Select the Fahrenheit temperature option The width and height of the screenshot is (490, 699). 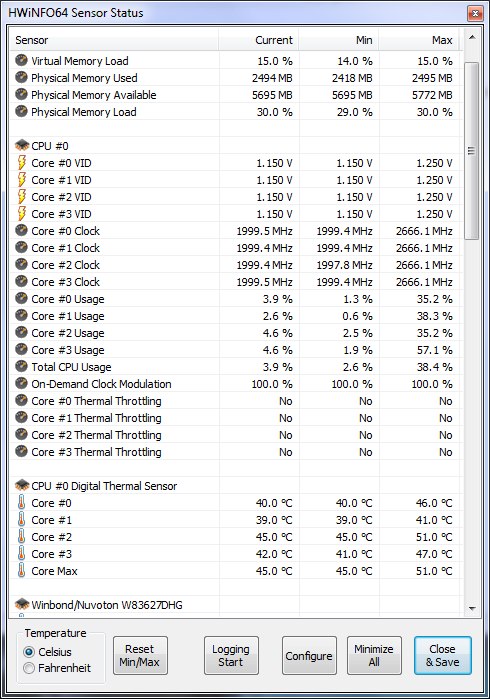point(29,668)
